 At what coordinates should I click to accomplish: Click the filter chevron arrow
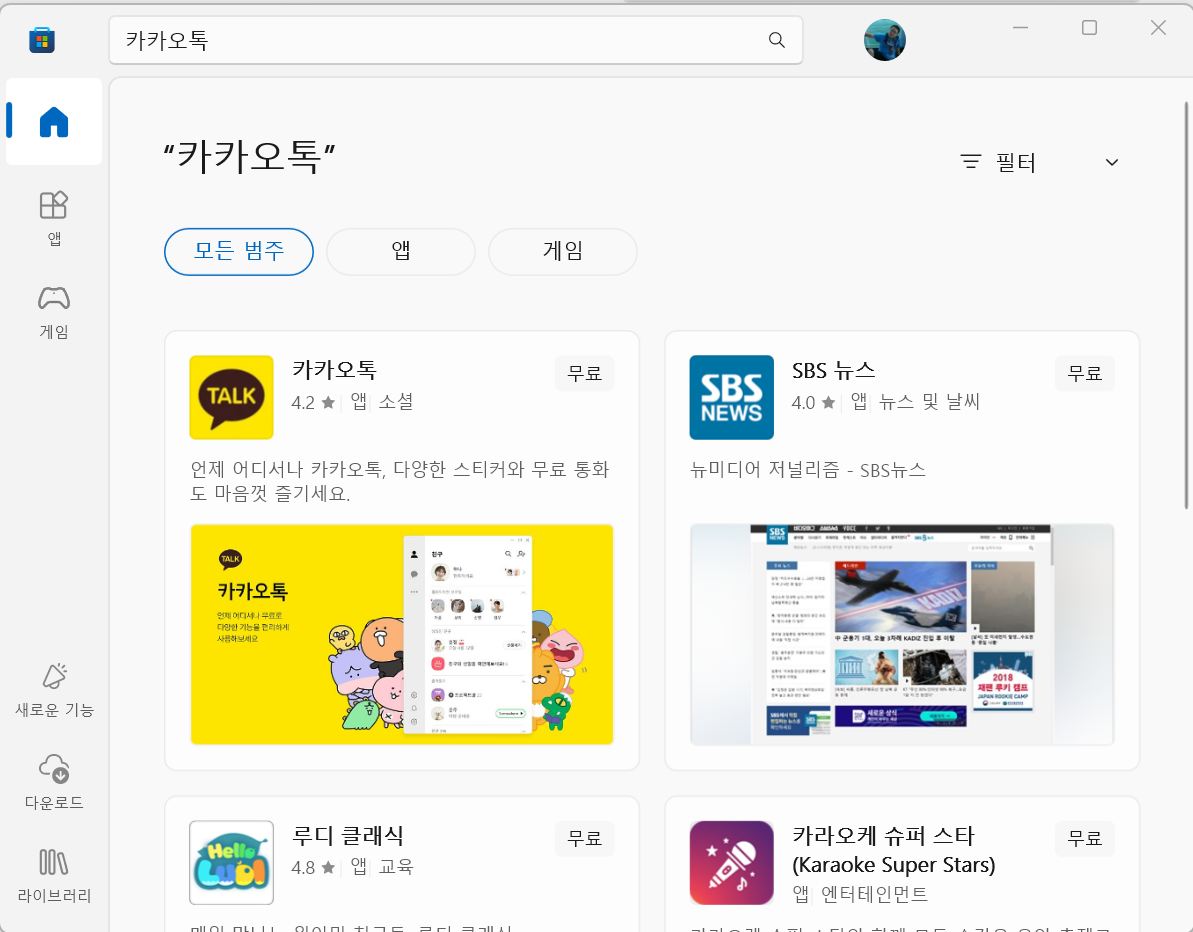(1112, 162)
